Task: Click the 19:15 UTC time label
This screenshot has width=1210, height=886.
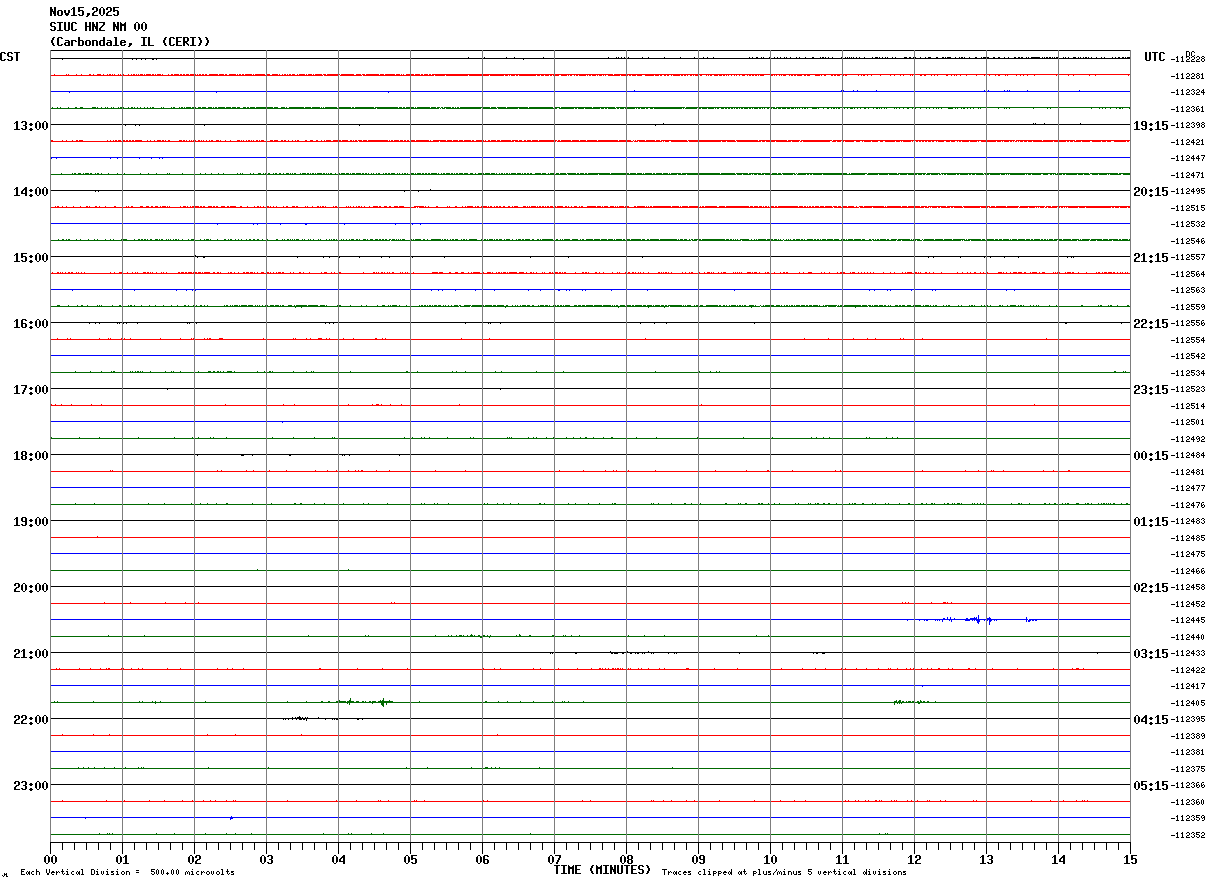Action: coord(1151,125)
